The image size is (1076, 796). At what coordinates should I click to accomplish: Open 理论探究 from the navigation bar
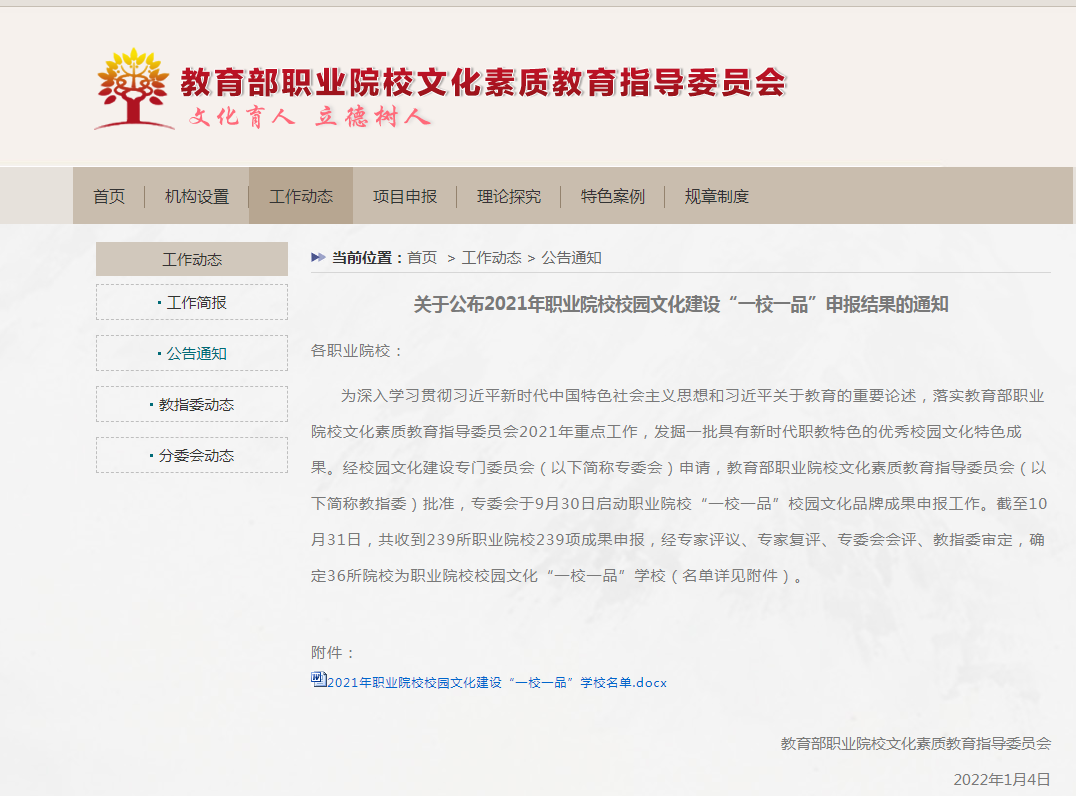(509, 196)
